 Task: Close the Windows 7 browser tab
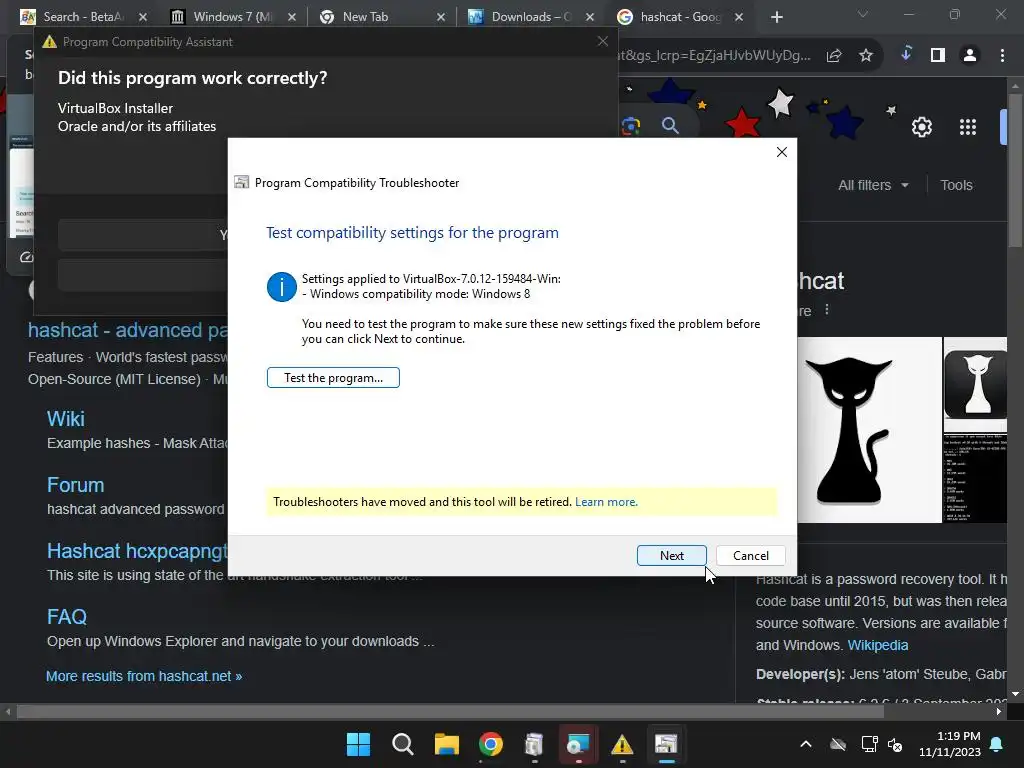(x=292, y=17)
